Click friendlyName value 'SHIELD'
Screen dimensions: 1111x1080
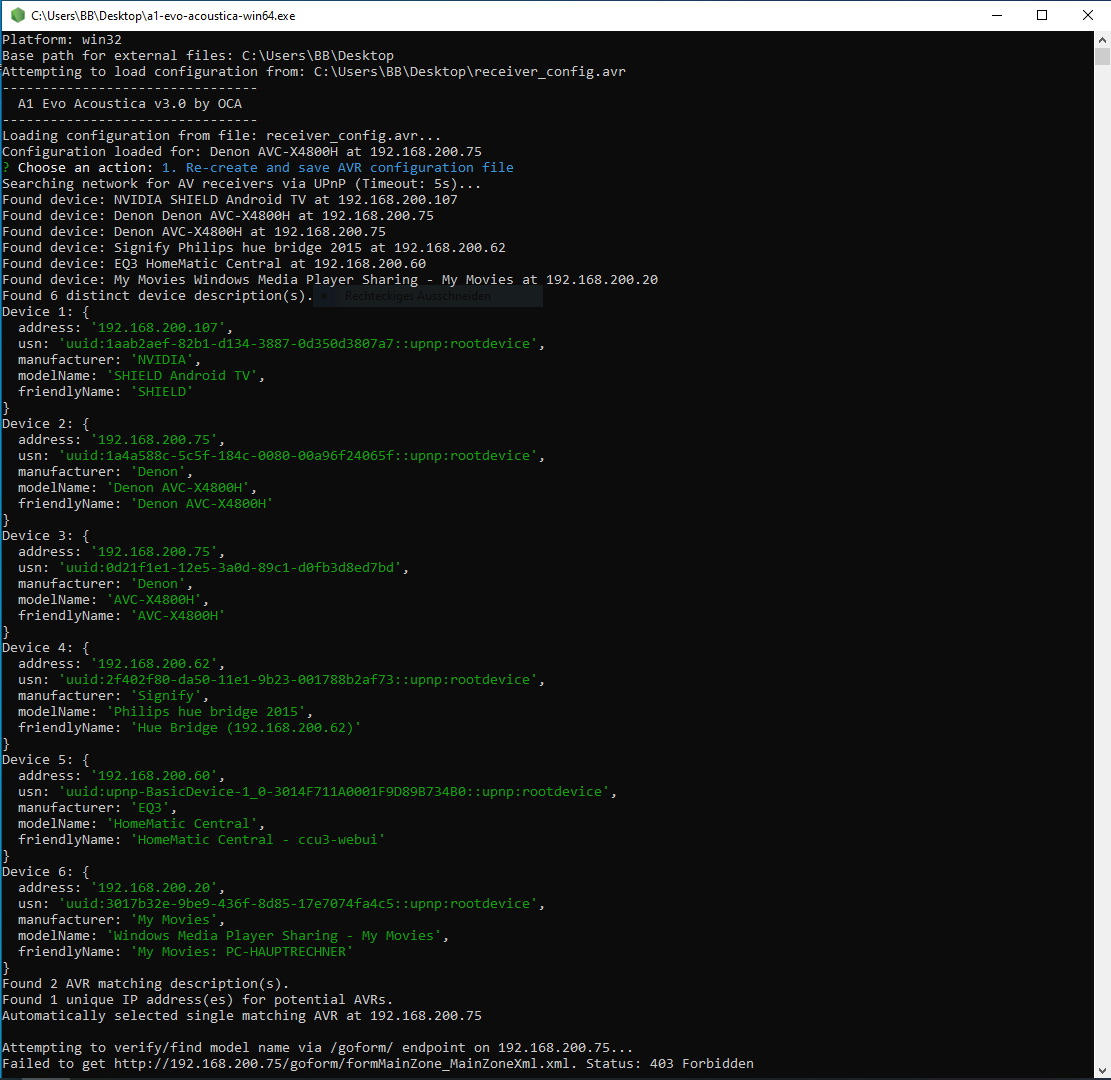coord(162,392)
